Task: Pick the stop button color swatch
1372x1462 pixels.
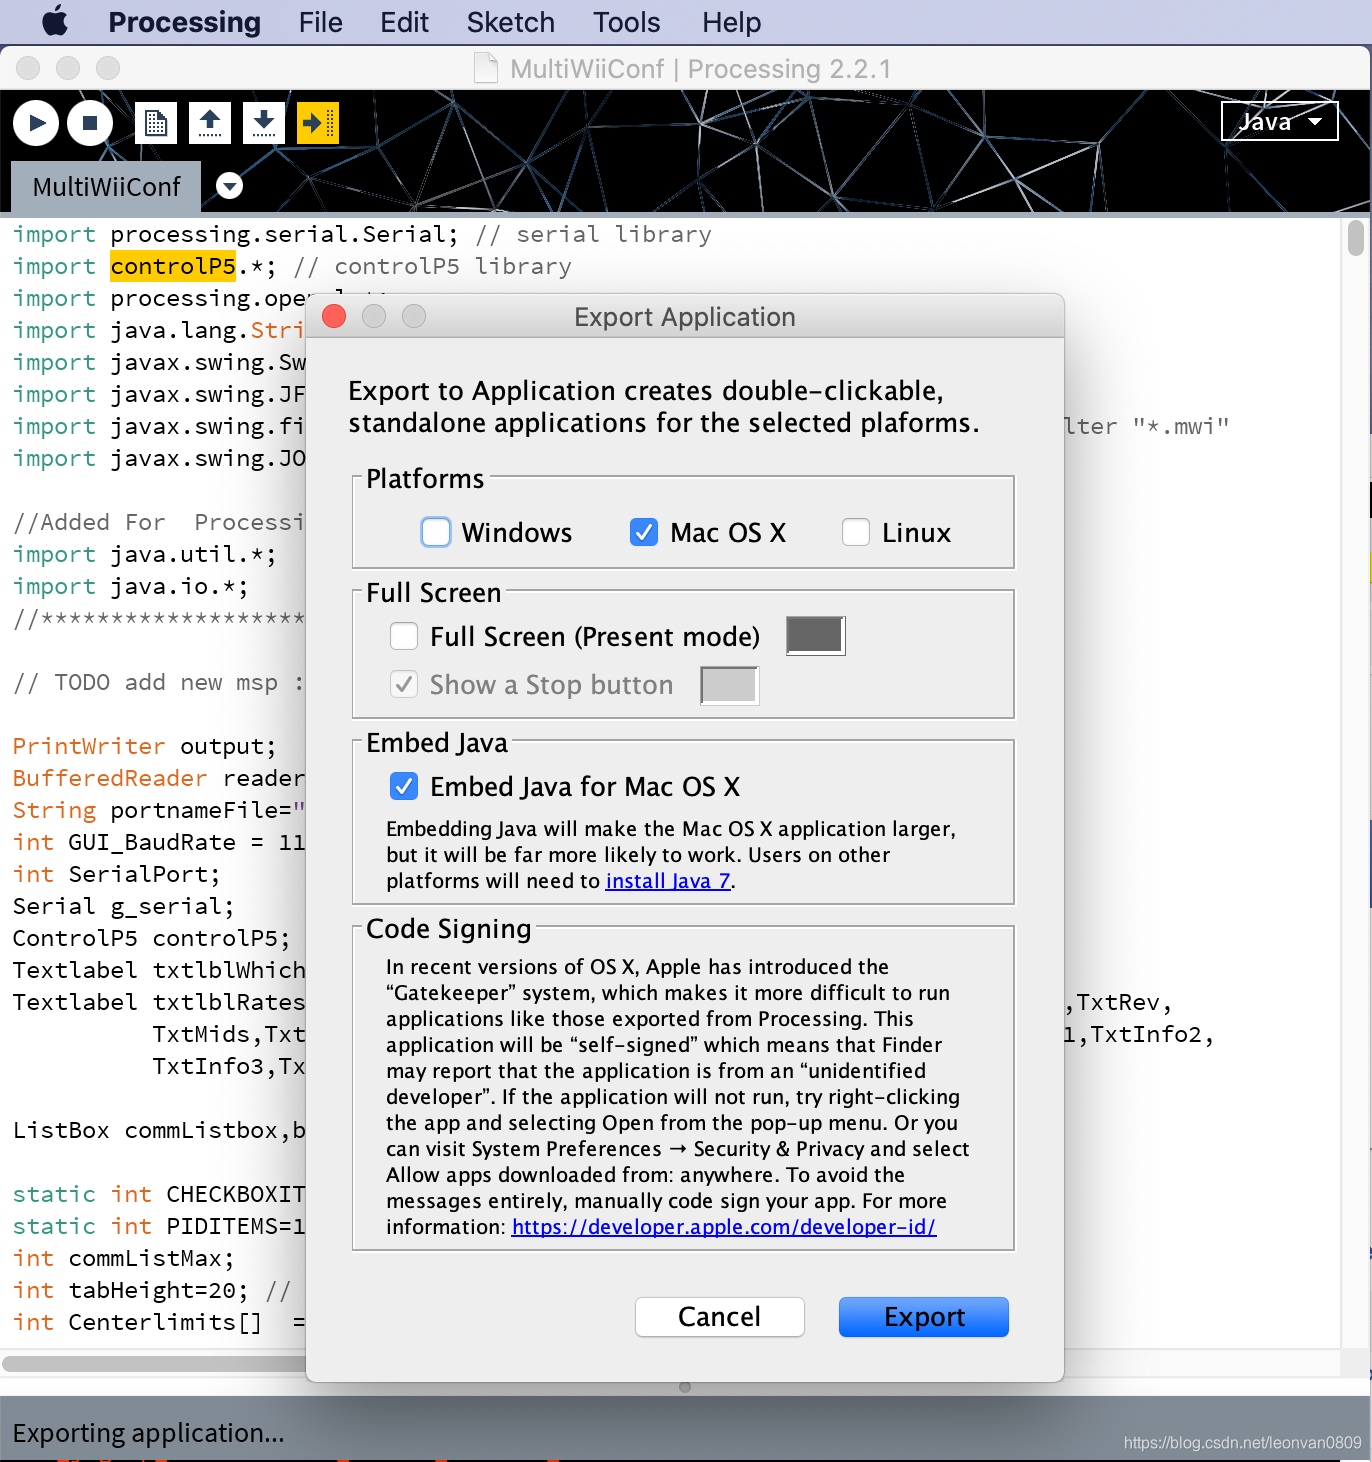Action: click(729, 685)
